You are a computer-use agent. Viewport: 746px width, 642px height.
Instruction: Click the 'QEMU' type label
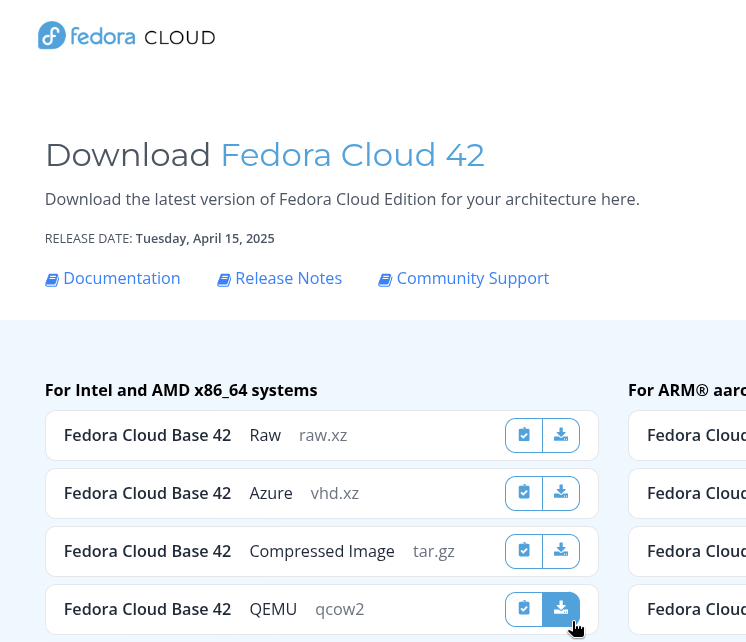click(x=273, y=610)
